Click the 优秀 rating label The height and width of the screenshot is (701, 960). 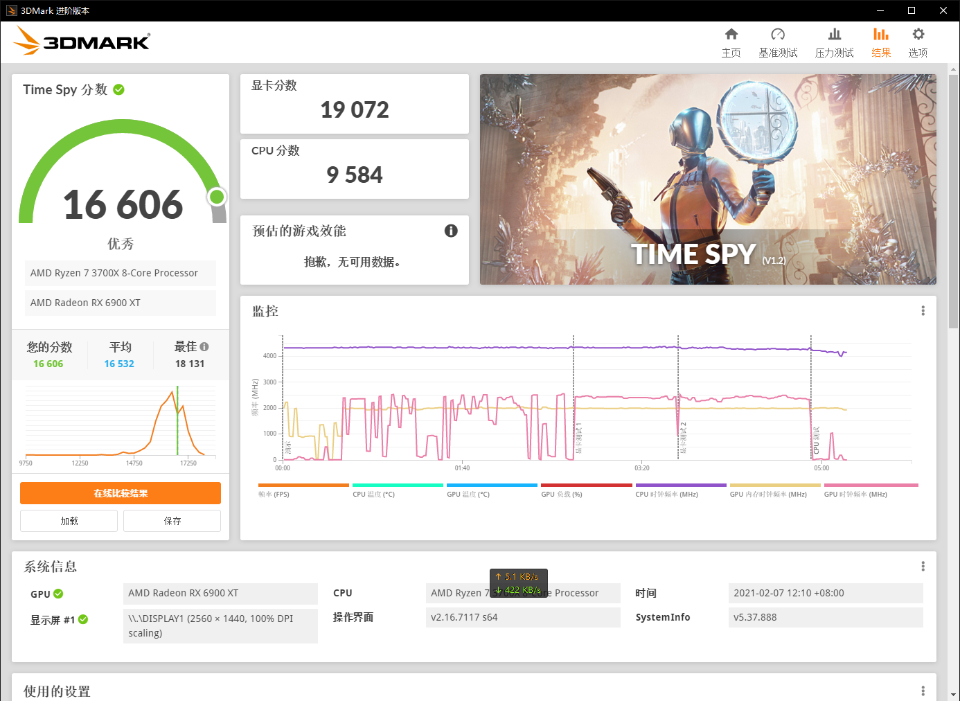click(121, 244)
